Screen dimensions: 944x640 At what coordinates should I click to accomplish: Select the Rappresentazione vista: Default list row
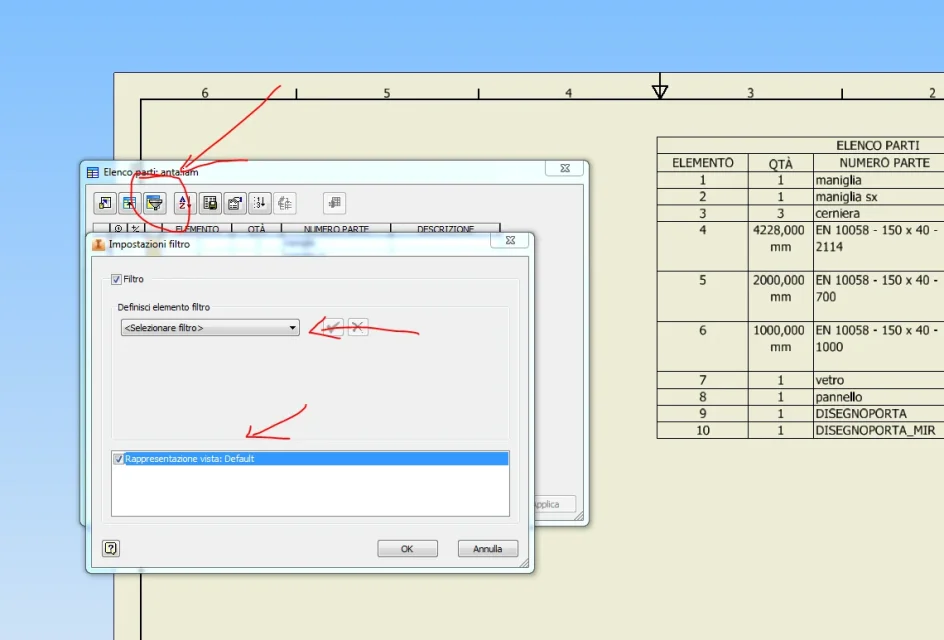coord(310,459)
